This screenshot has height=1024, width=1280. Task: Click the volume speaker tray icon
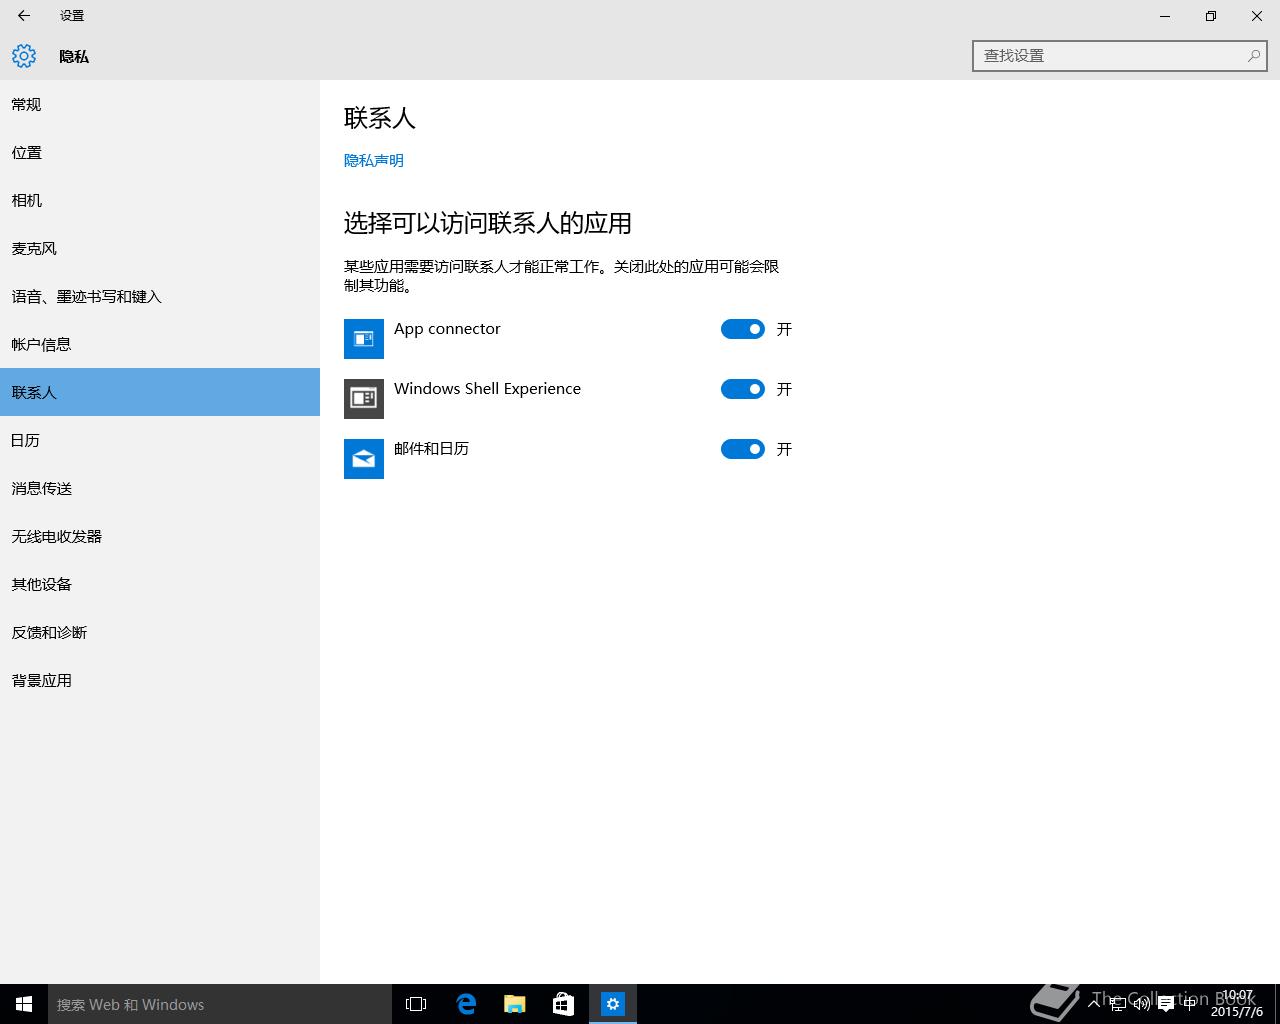tap(1141, 1004)
